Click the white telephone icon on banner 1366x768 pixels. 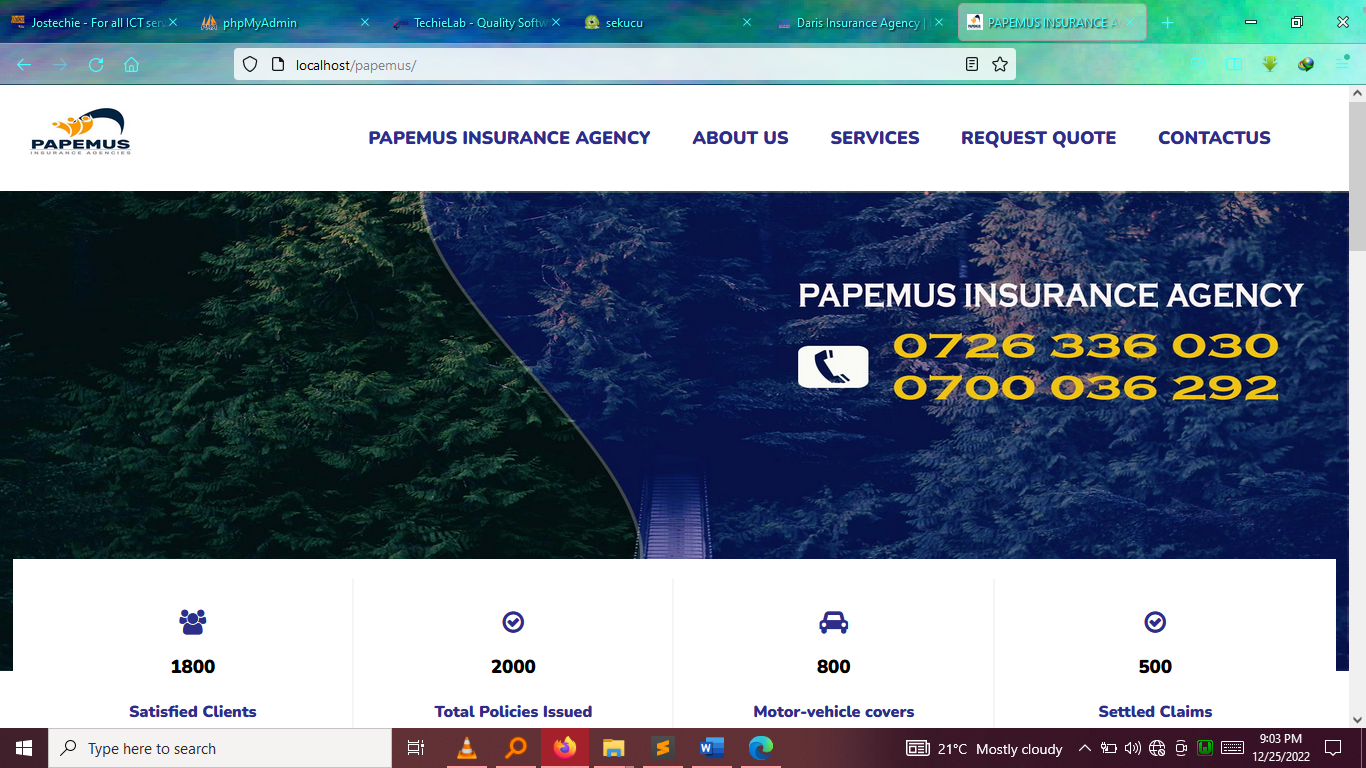832,367
